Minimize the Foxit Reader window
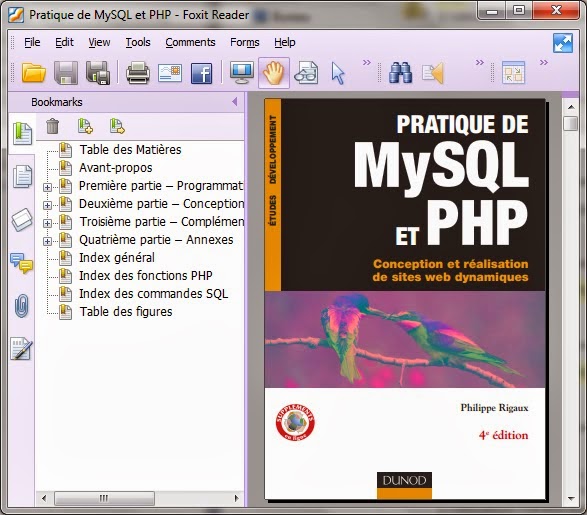587x515 pixels. coord(492,11)
